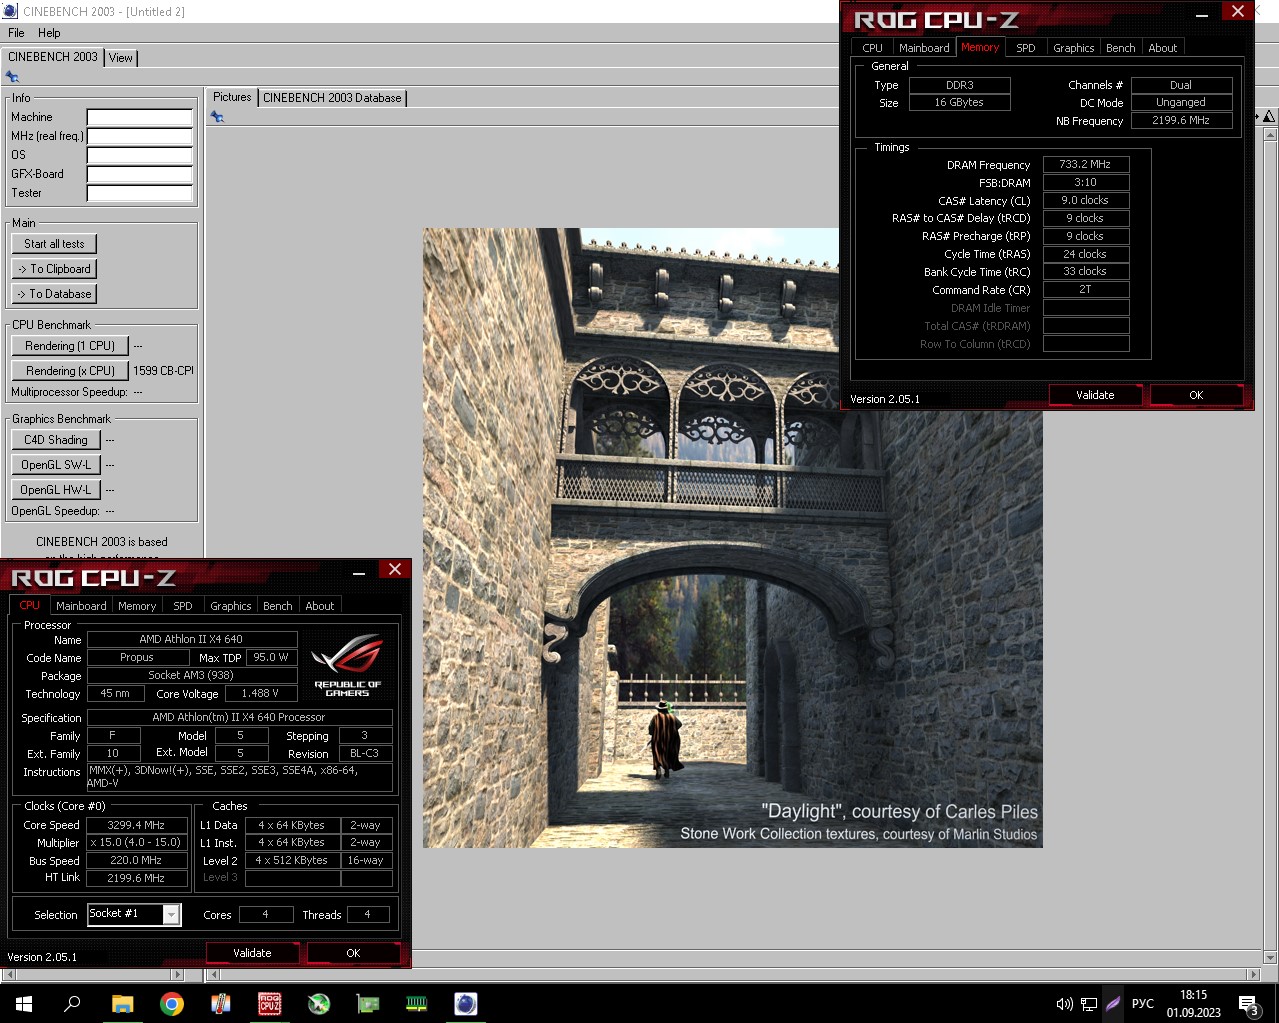Screen dimensions: 1279x1023
Task: Click the horizontal scrollbar below the picture view
Action: pyautogui.click(x=733, y=974)
